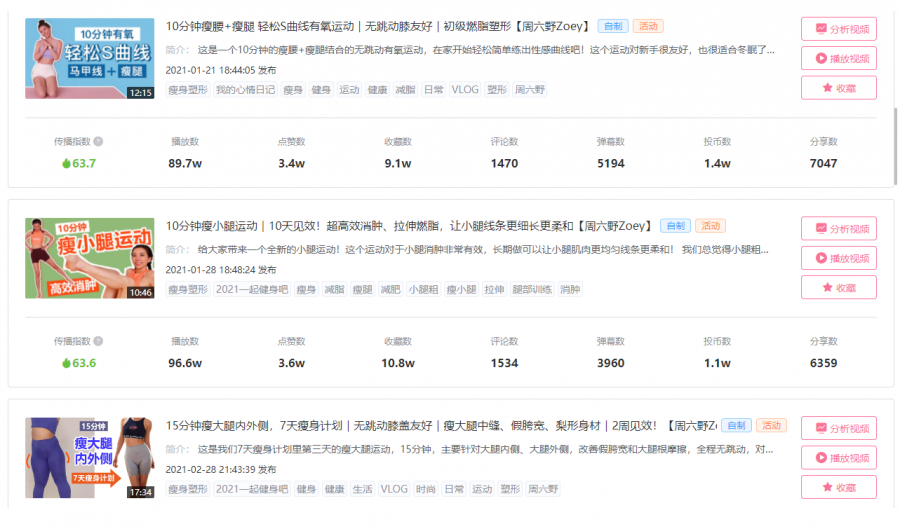Click 分享数 value 7047

(x=824, y=164)
